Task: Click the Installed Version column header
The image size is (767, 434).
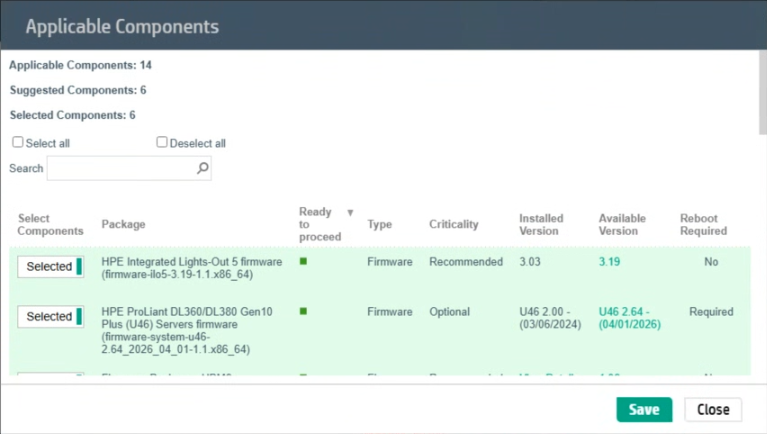Action: click(541, 225)
